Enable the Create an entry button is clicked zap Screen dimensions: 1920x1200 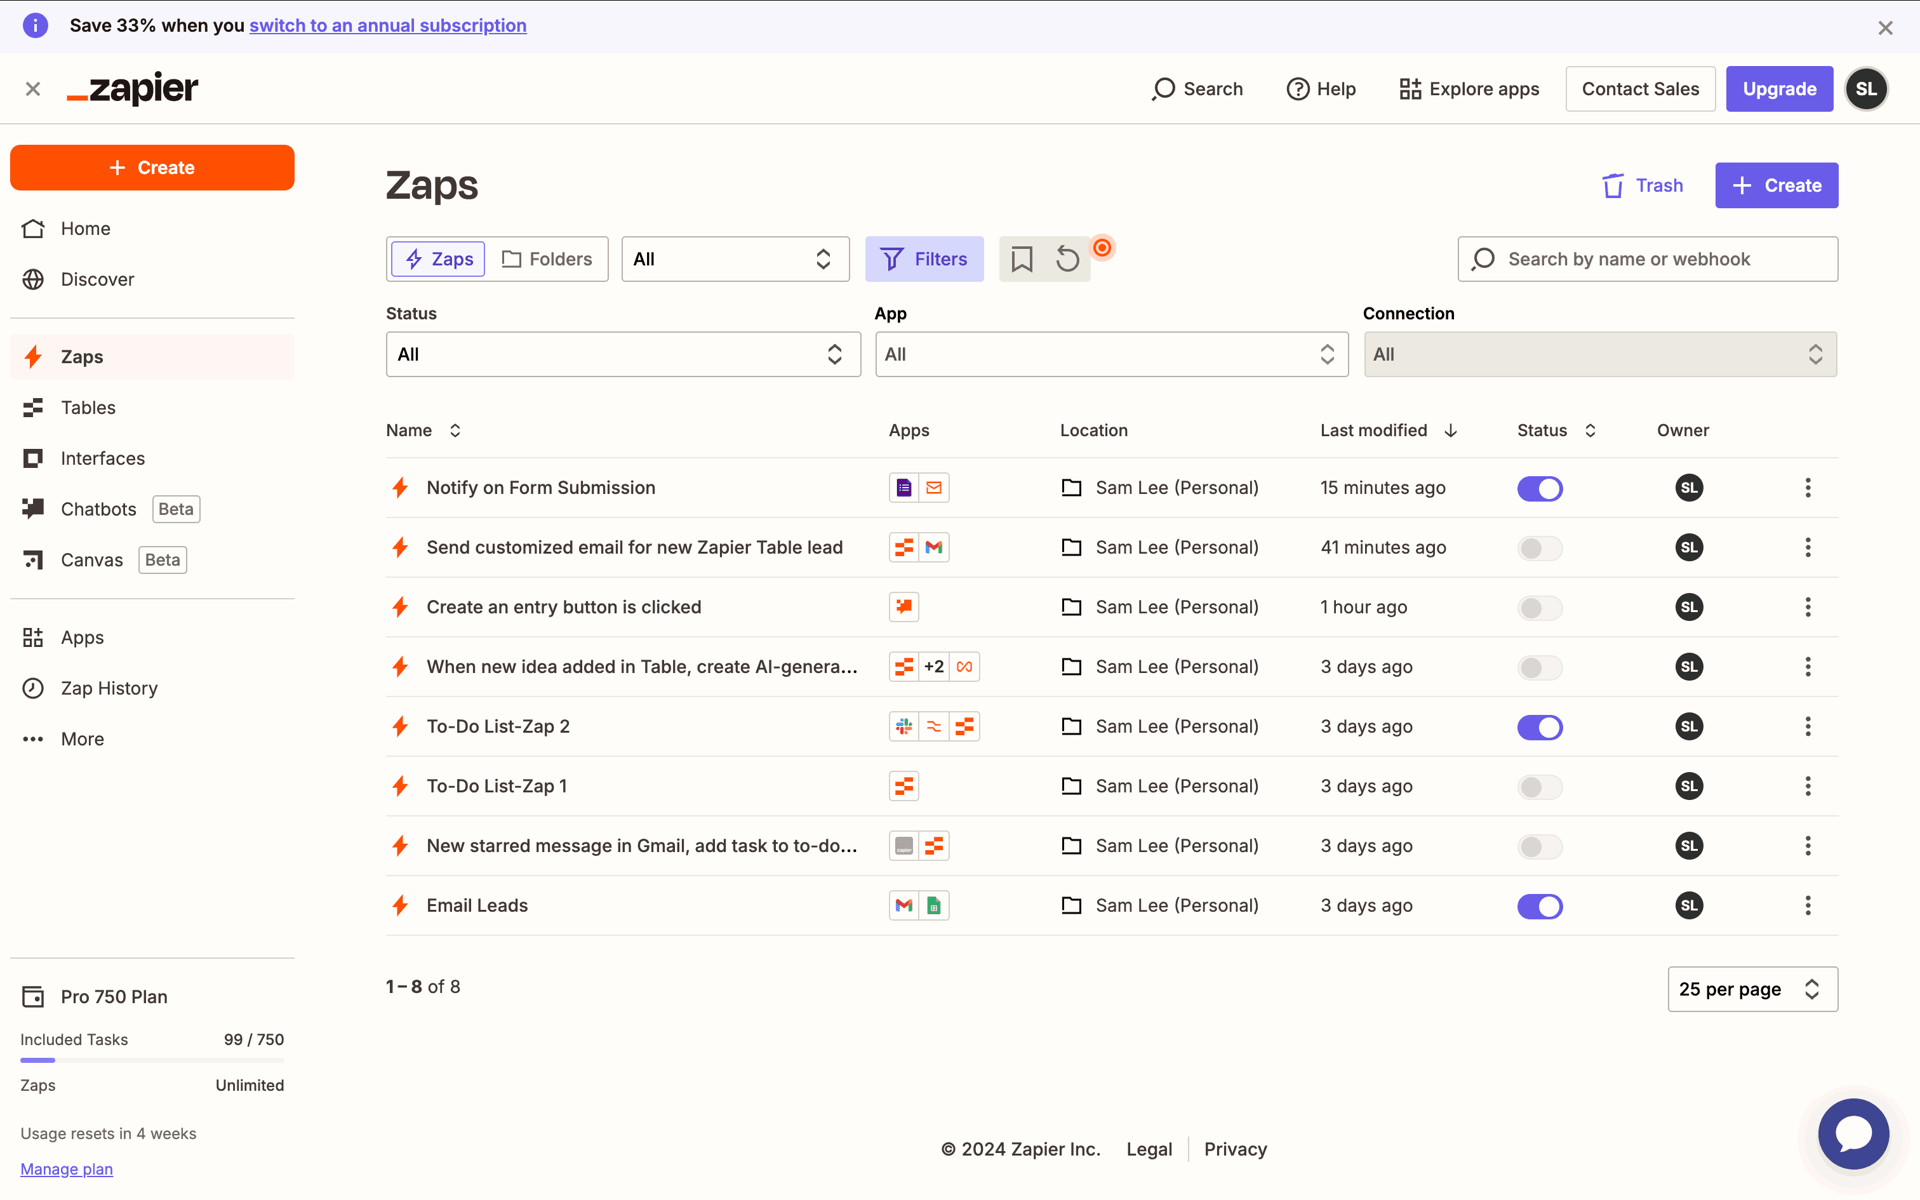coord(1540,608)
